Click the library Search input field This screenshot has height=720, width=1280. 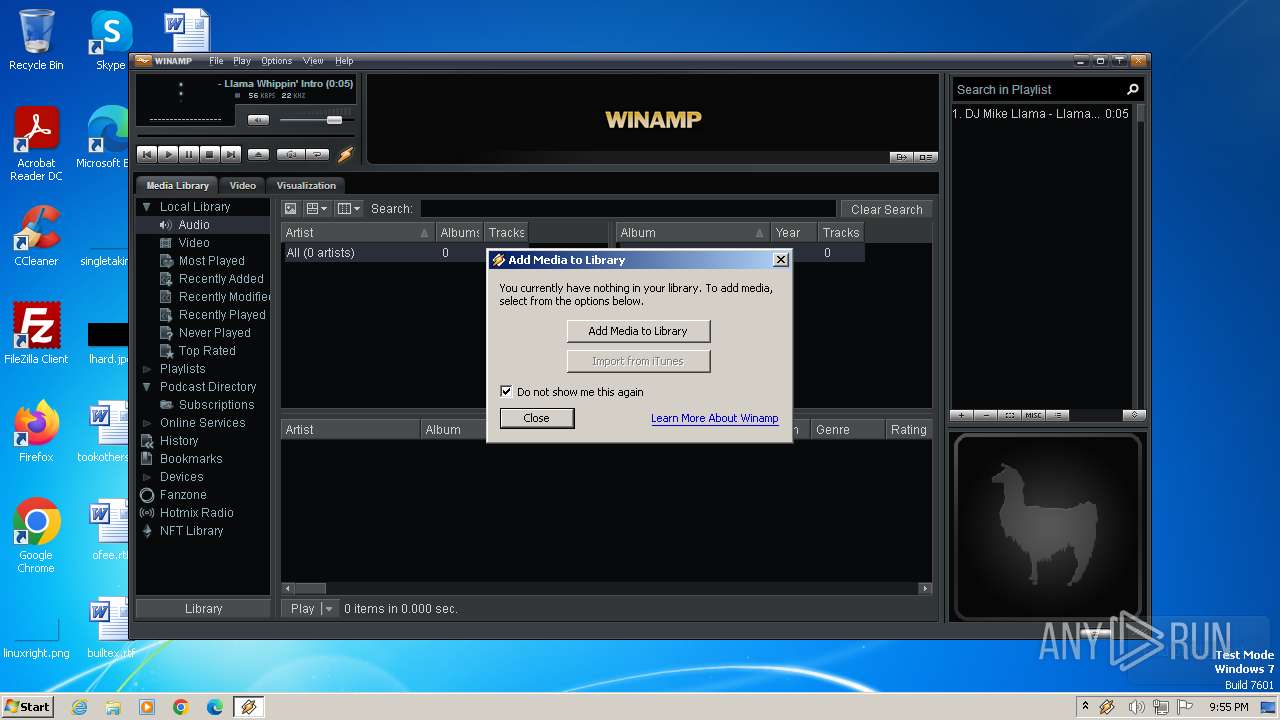pos(628,209)
